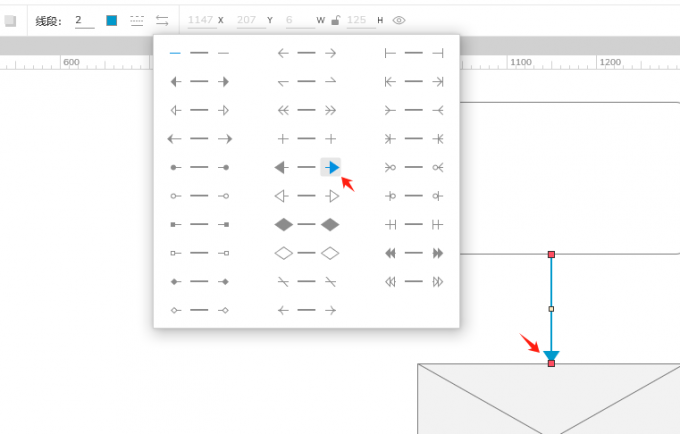Select the small hollow square right end
The height and width of the screenshot is (434, 680).
point(224,253)
